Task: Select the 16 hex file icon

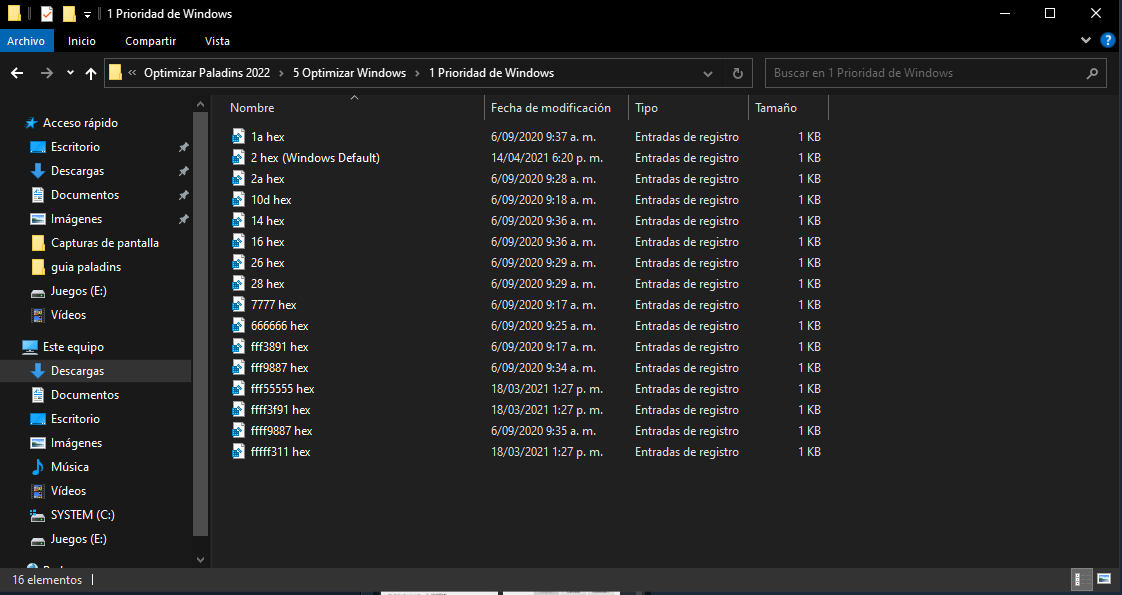Action: 238,242
